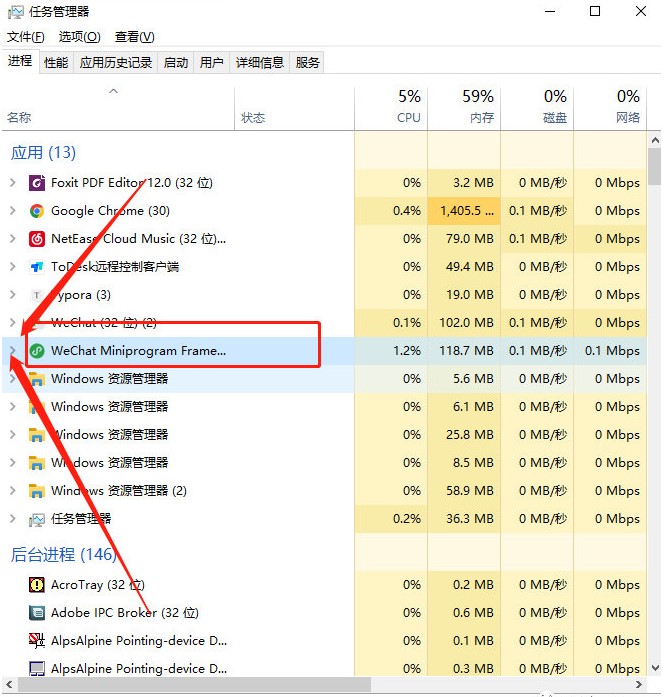Click the vertical scrollbar up arrow
Image resolution: width=665 pixels, height=697 pixels.
[655, 140]
